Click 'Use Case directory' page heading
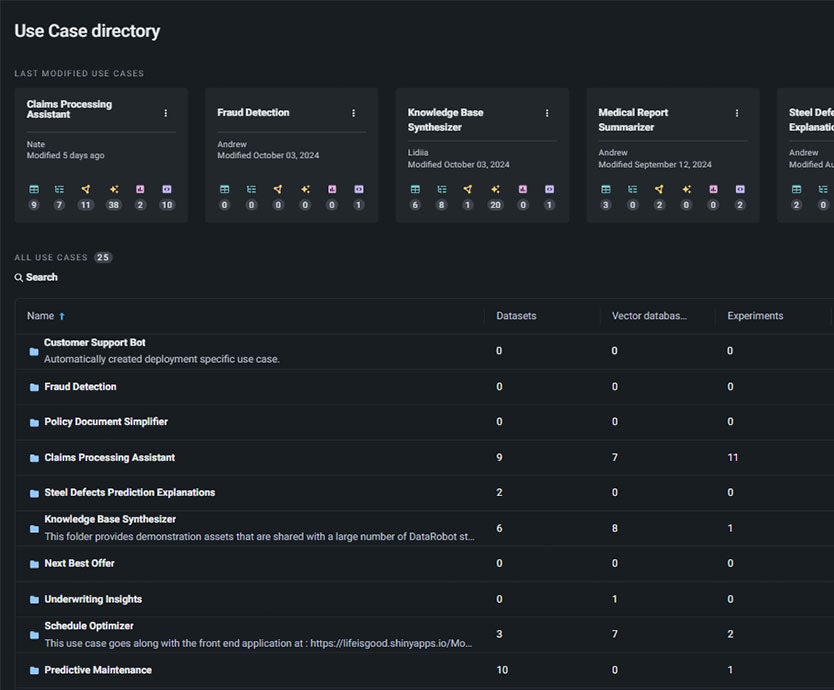834x690 pixels. pos(87,31)
